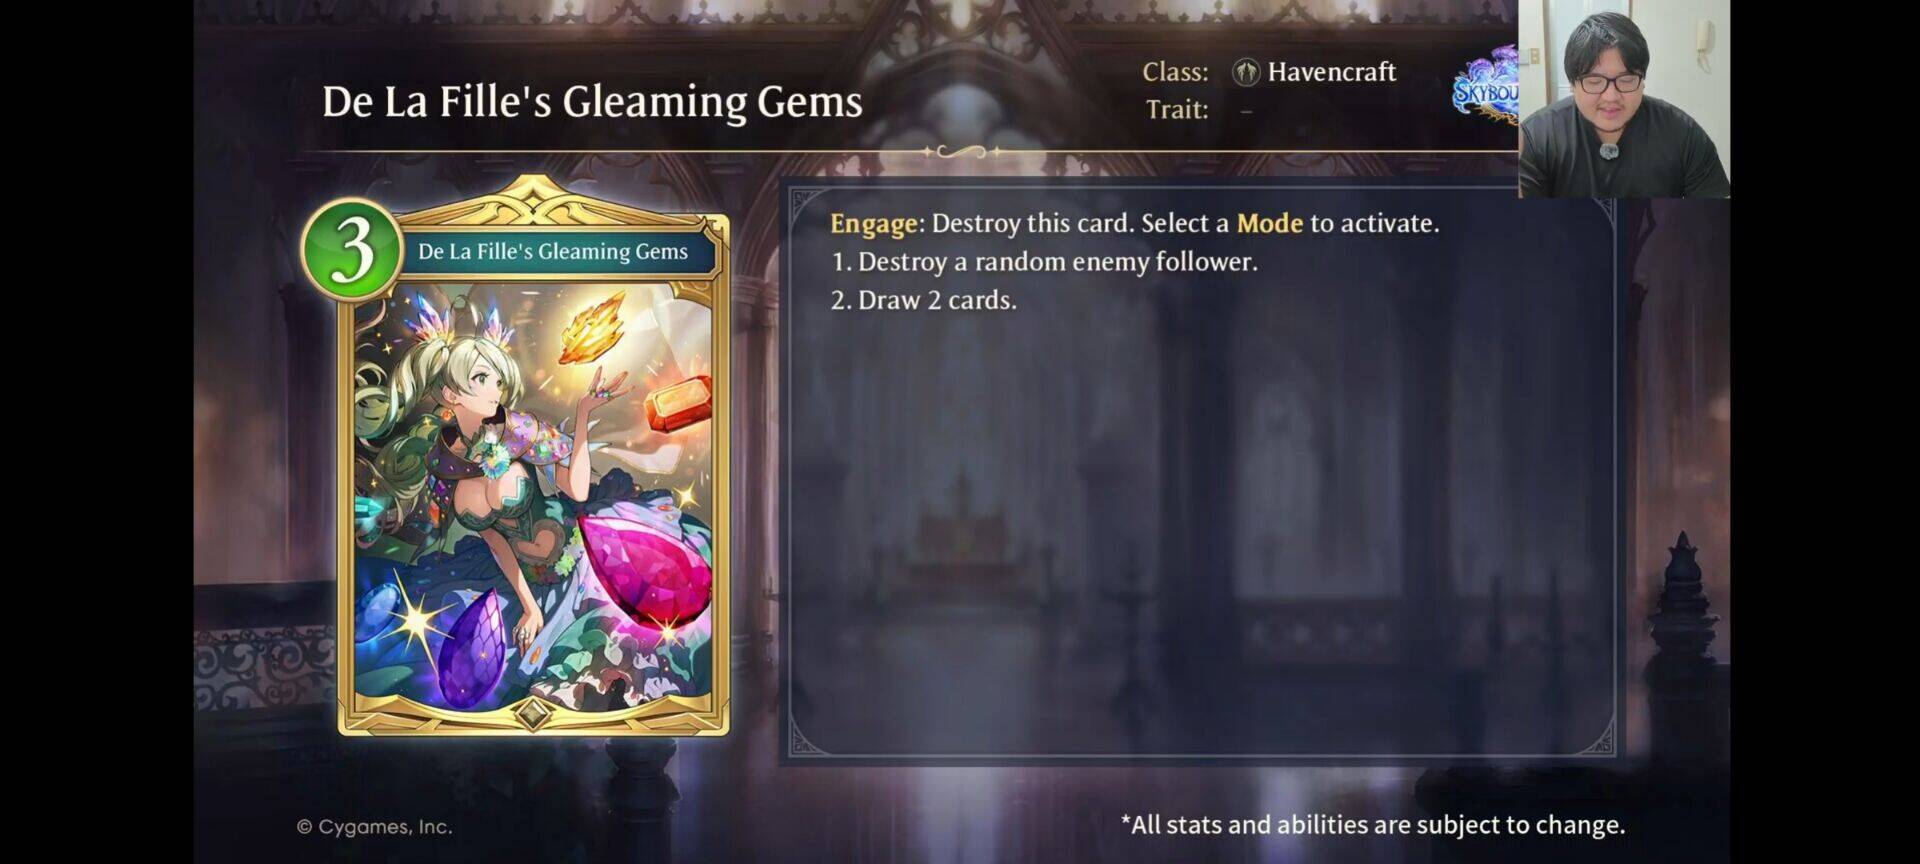1920x864 pixels.
Task: Click the Trait field value dash
Action: [x=1246, y=110]
